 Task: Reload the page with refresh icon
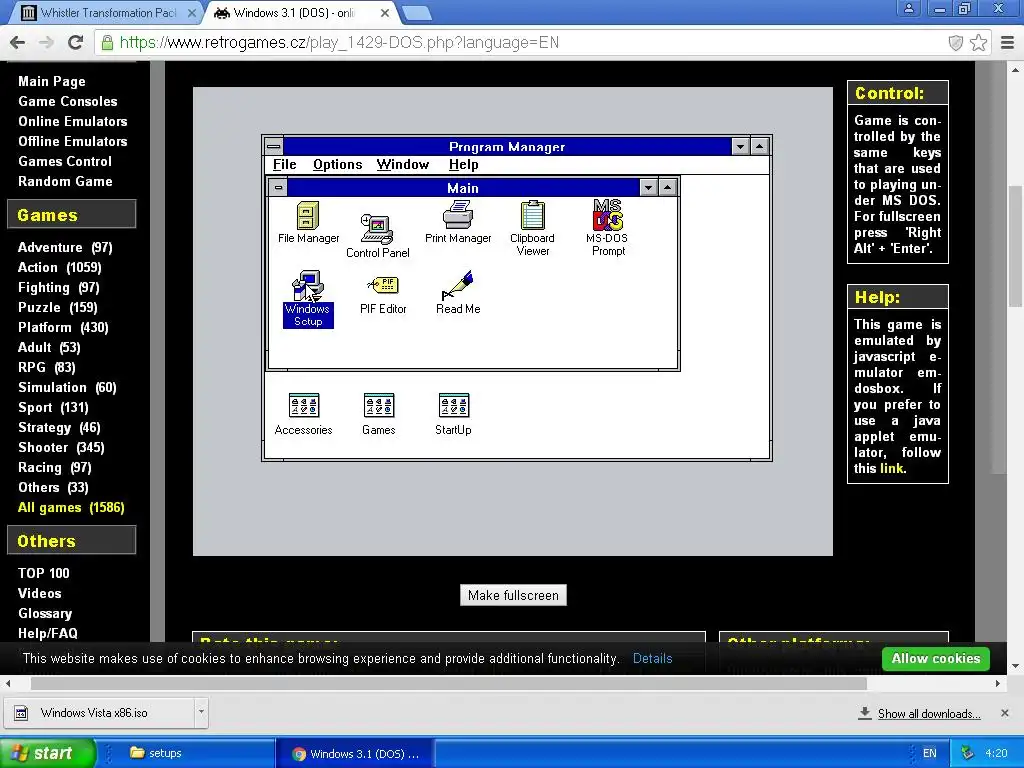[76, 42]
